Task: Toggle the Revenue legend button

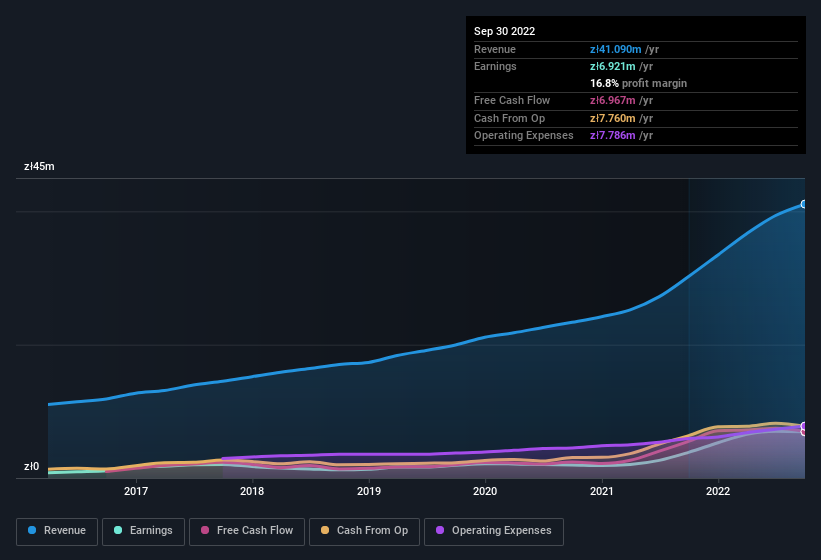Action: point(57,531)
